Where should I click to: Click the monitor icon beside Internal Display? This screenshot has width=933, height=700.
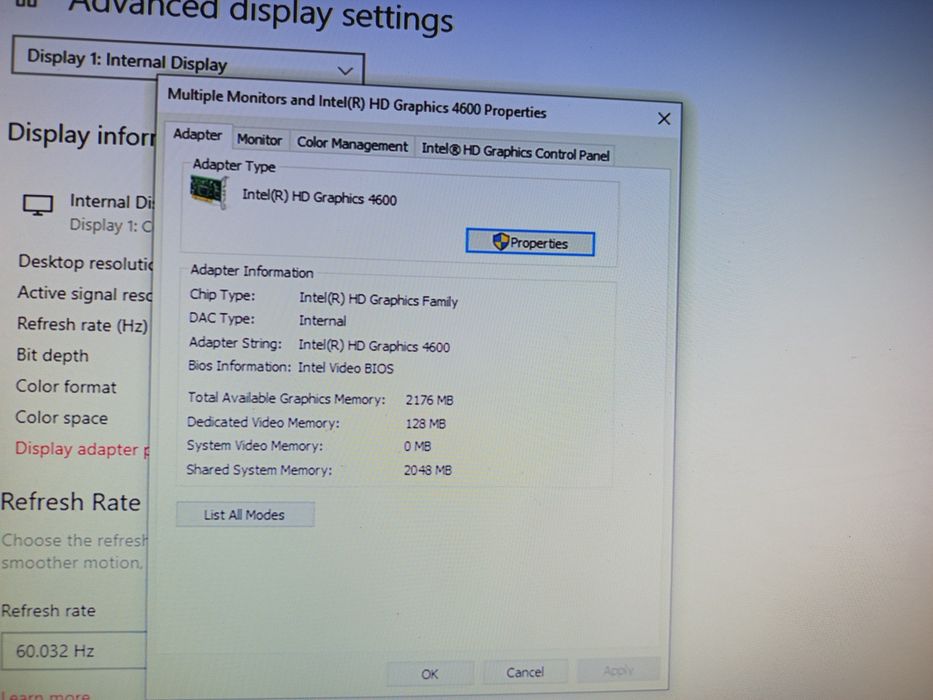tap(37, 205)
